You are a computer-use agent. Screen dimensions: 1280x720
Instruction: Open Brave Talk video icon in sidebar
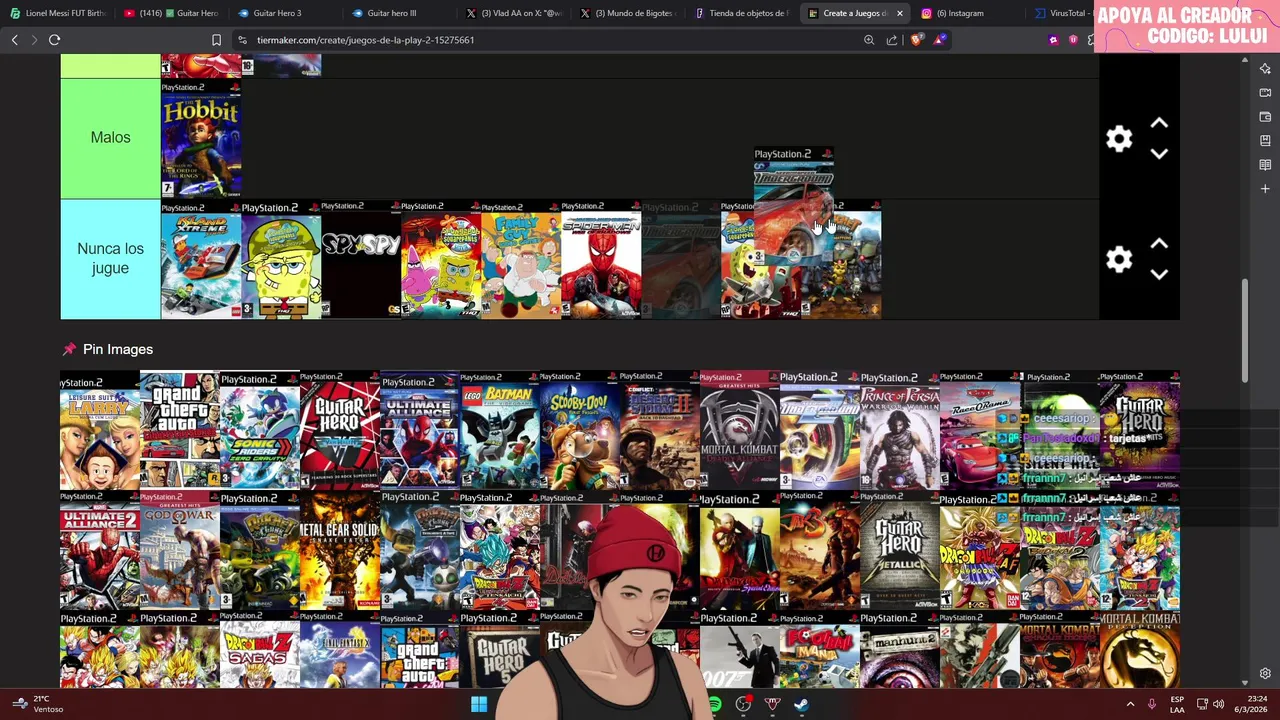click(x=1265, y=93)
